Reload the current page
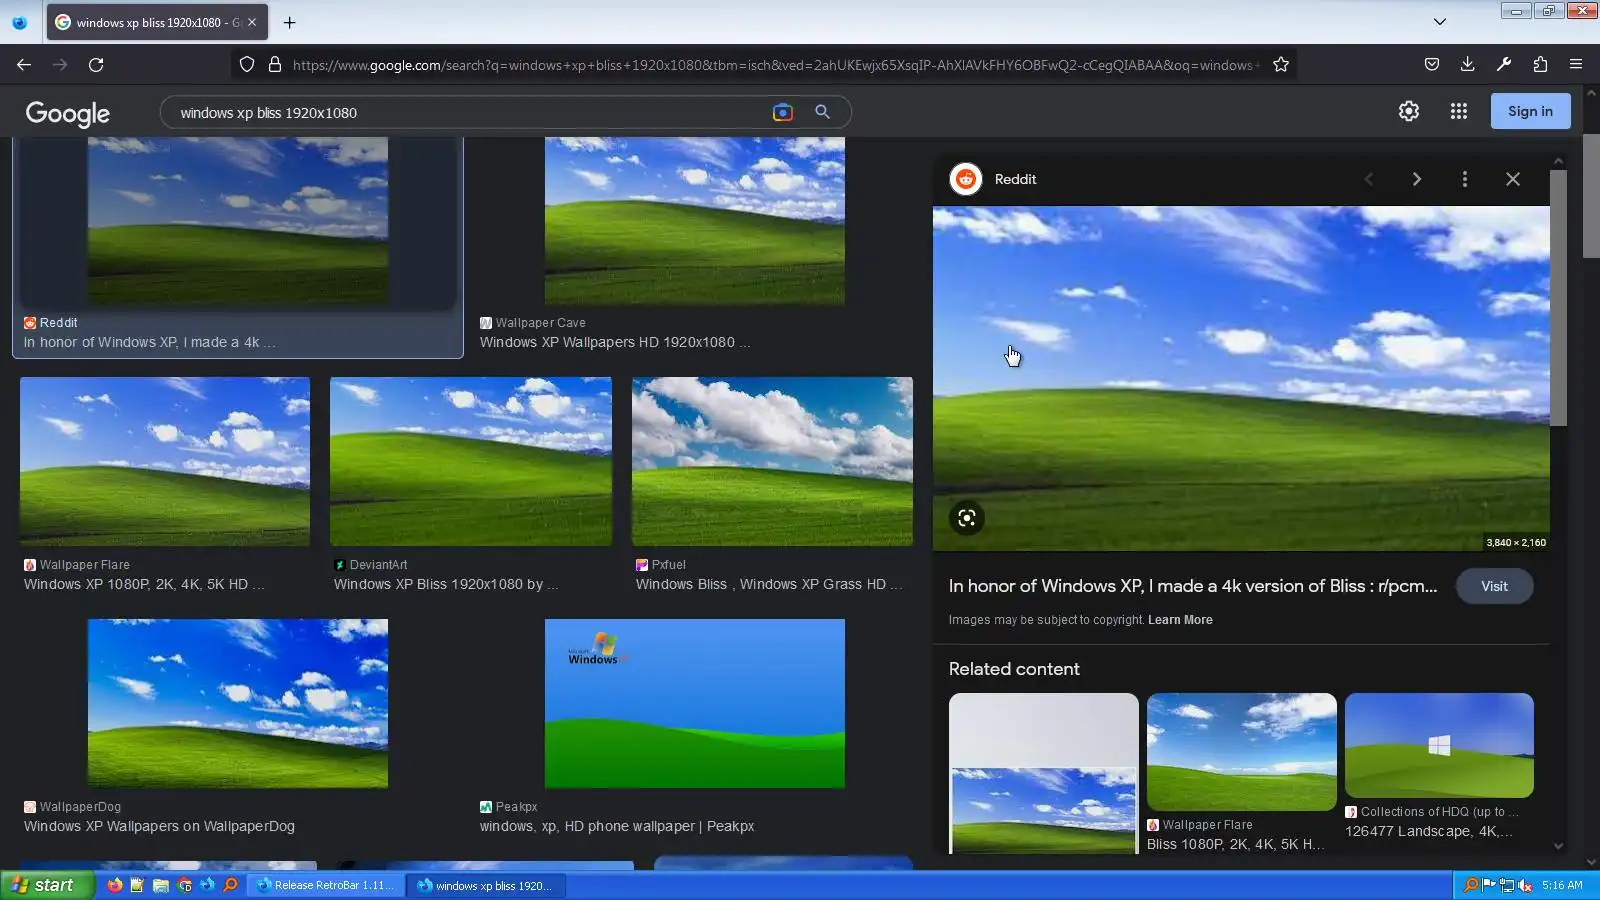 [96, 65]
